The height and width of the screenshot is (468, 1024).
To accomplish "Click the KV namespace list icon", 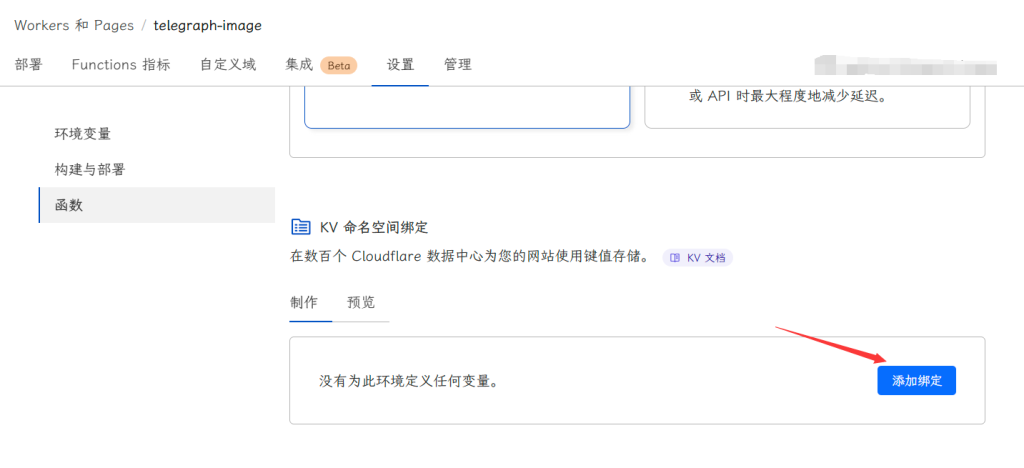I will pyautogui.click(x=300, y=227).
